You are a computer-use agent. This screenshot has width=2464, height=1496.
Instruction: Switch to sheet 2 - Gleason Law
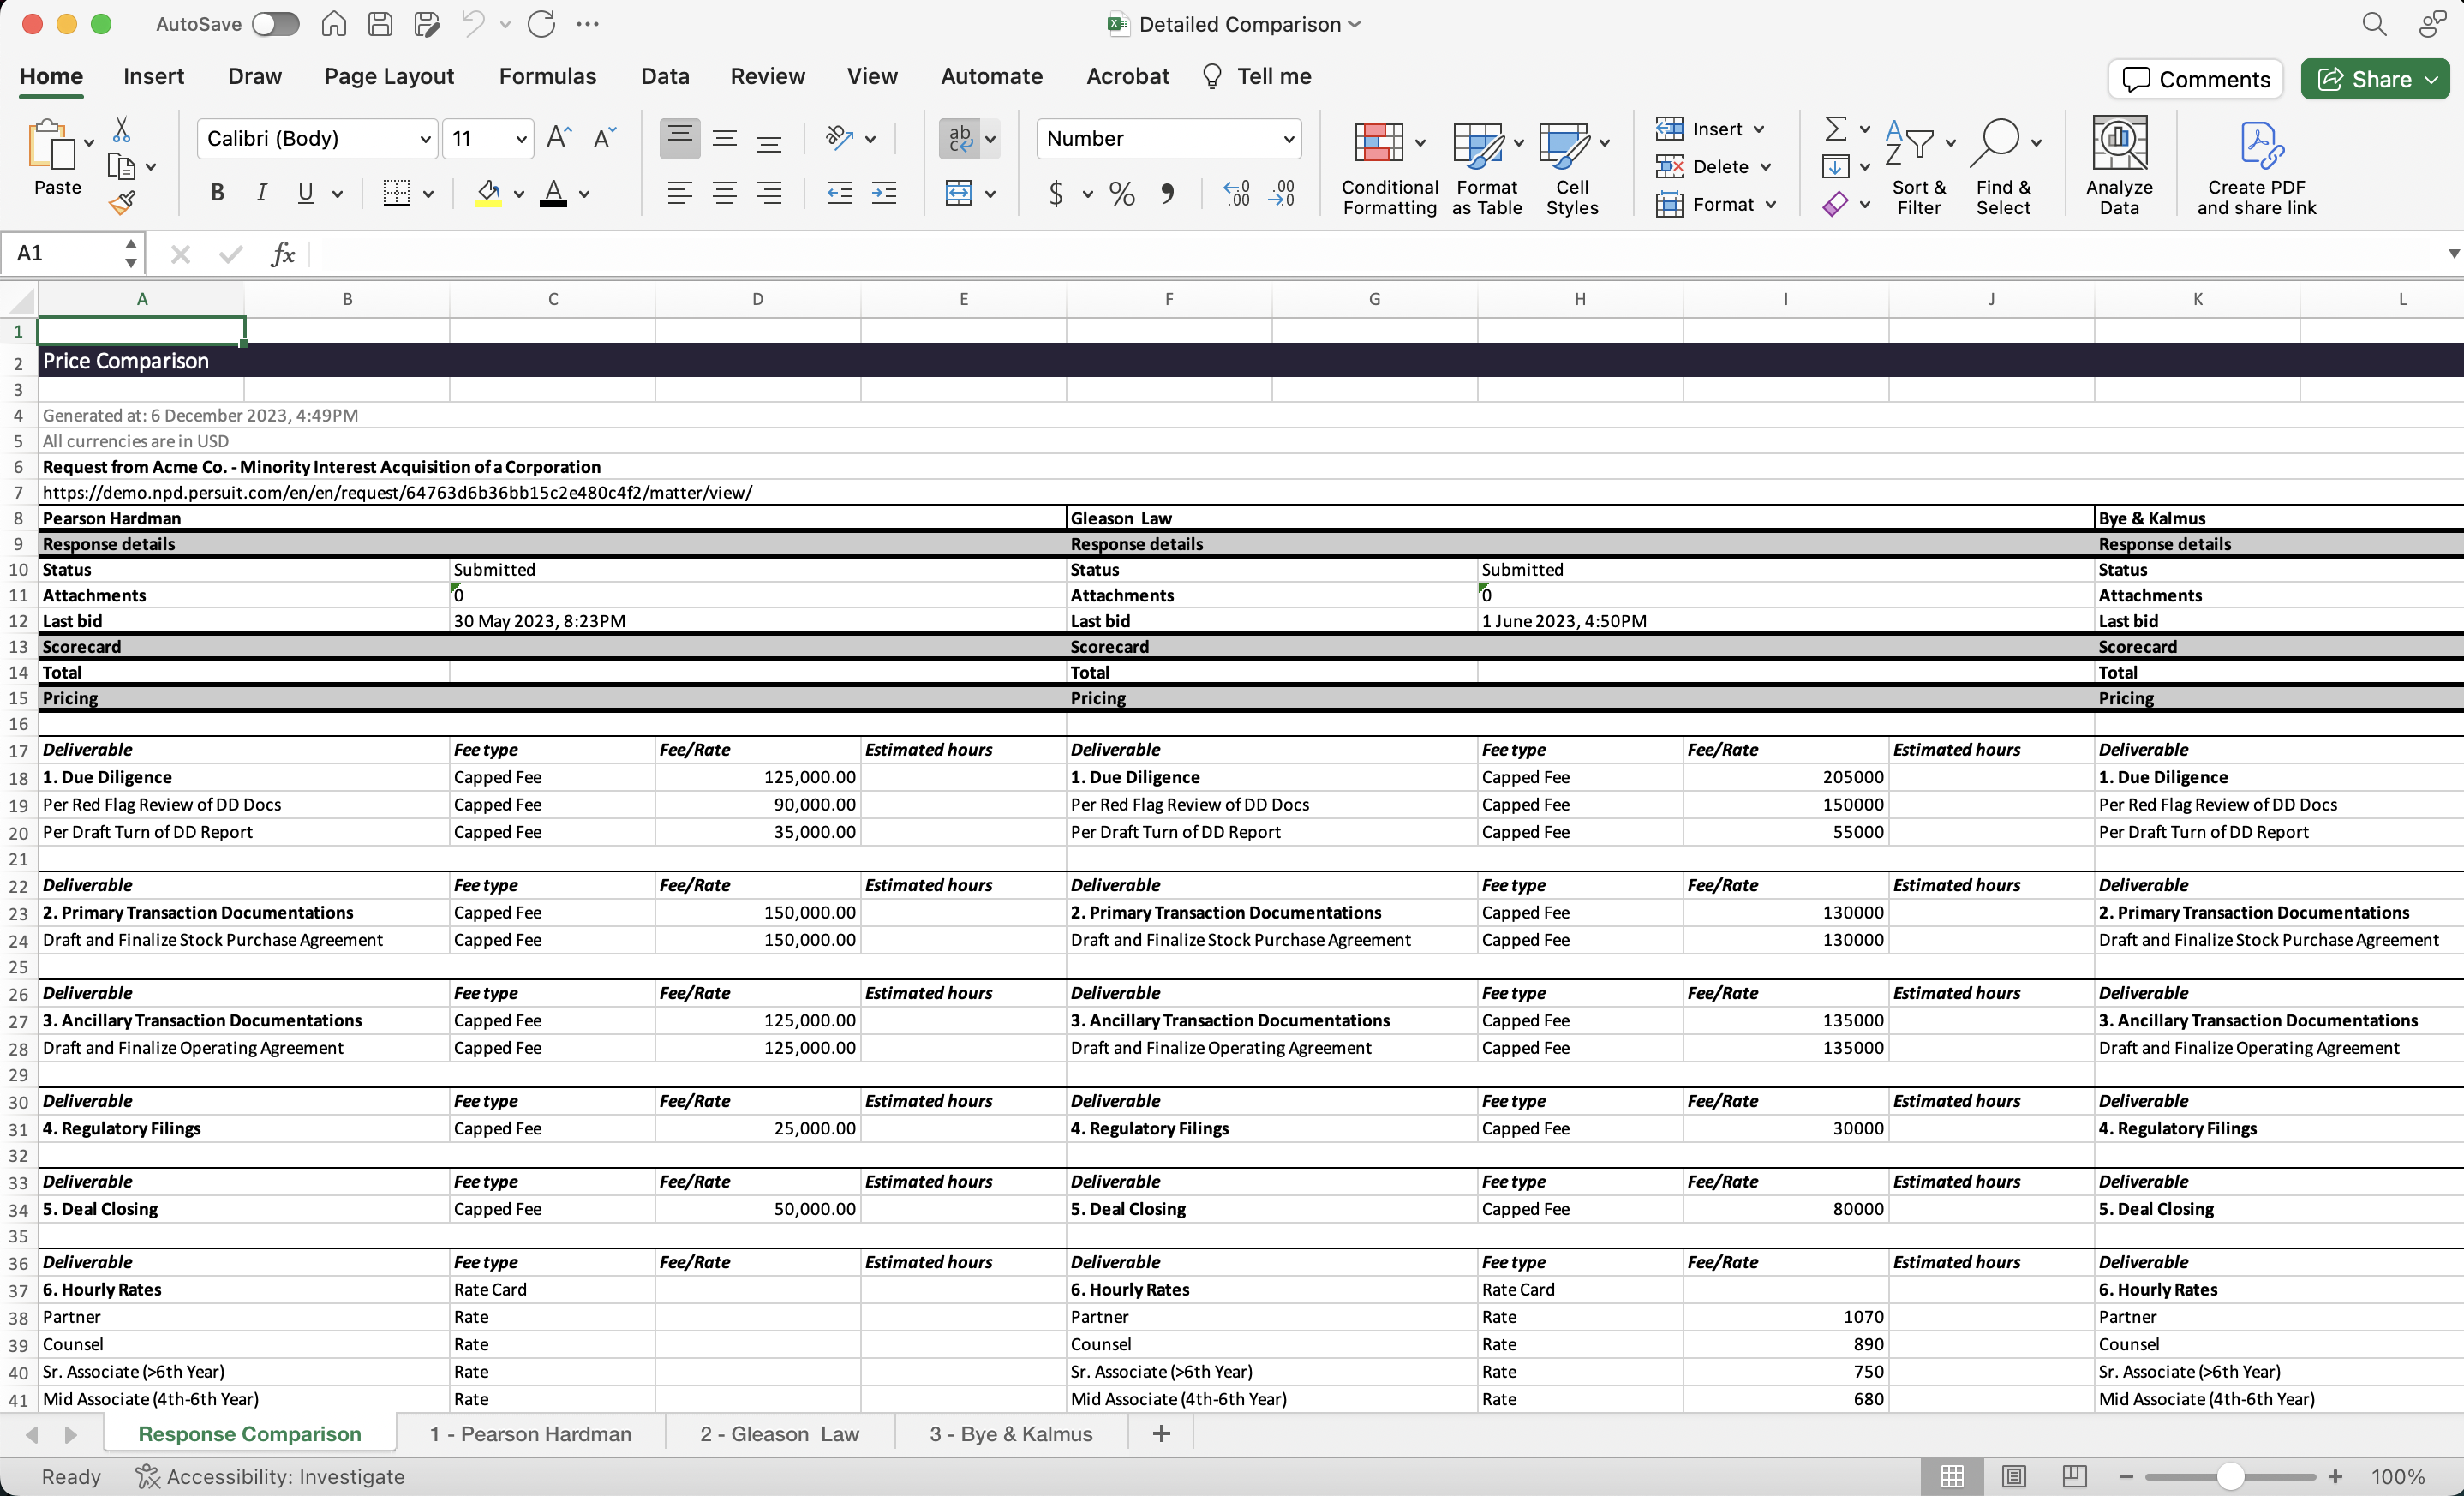click(x=779, y=1434)
